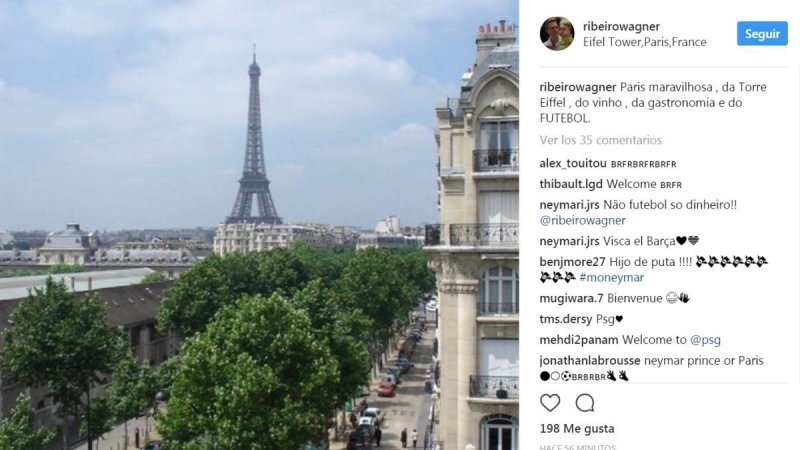Visit tms.dersy's profile

pyautogui.click(x=566, y=319)
